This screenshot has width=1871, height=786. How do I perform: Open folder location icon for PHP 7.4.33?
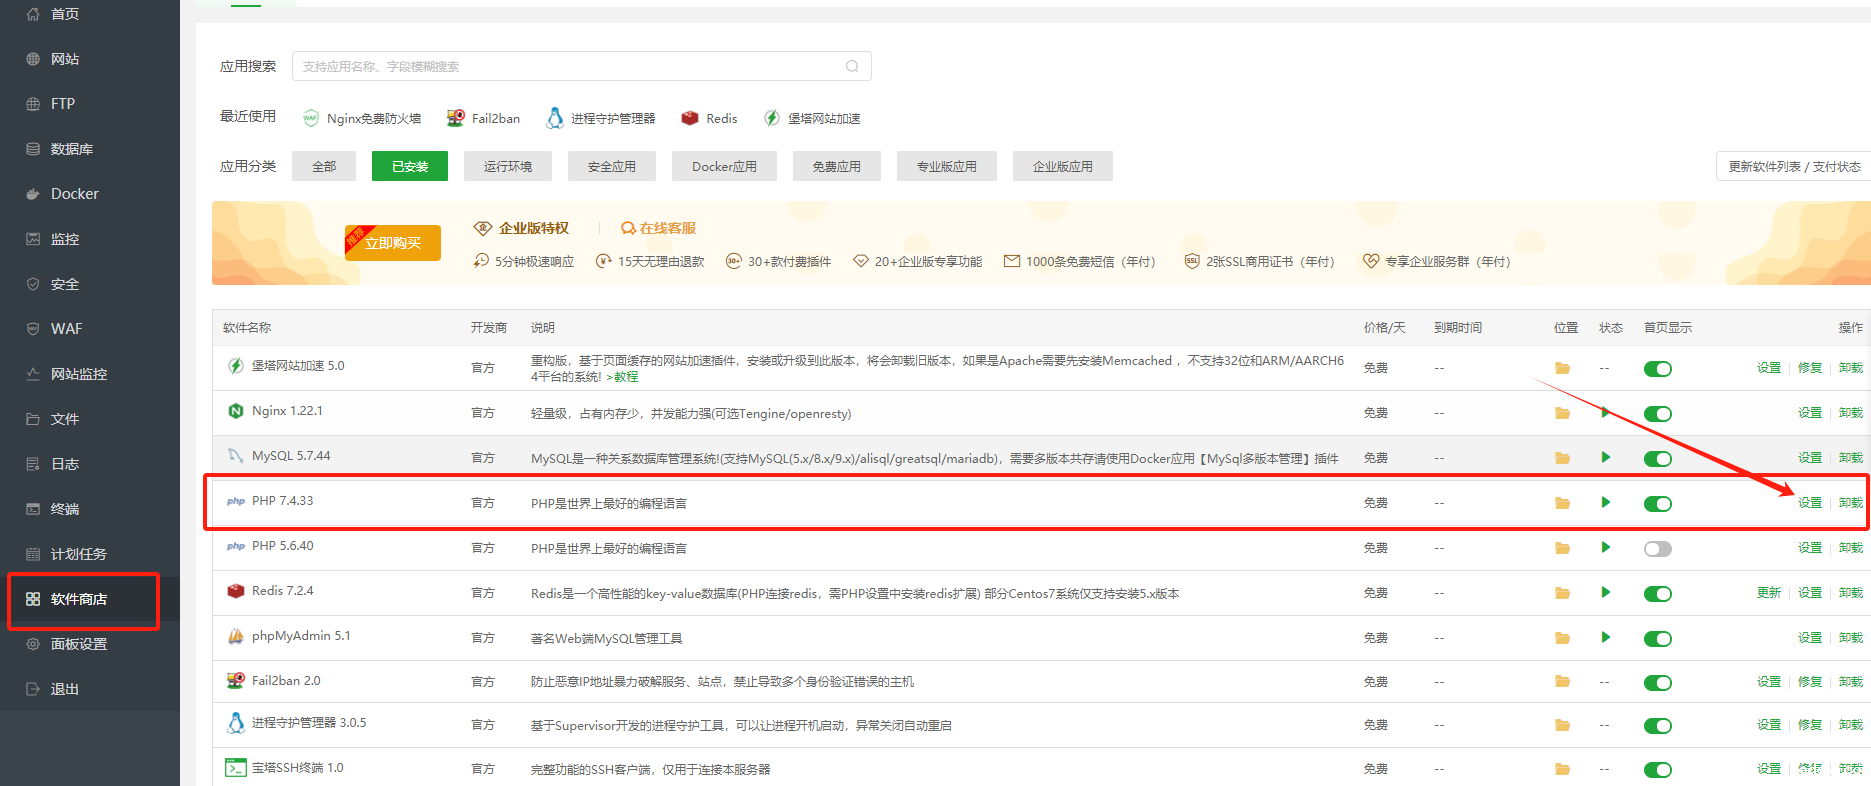click(1562, 503)
